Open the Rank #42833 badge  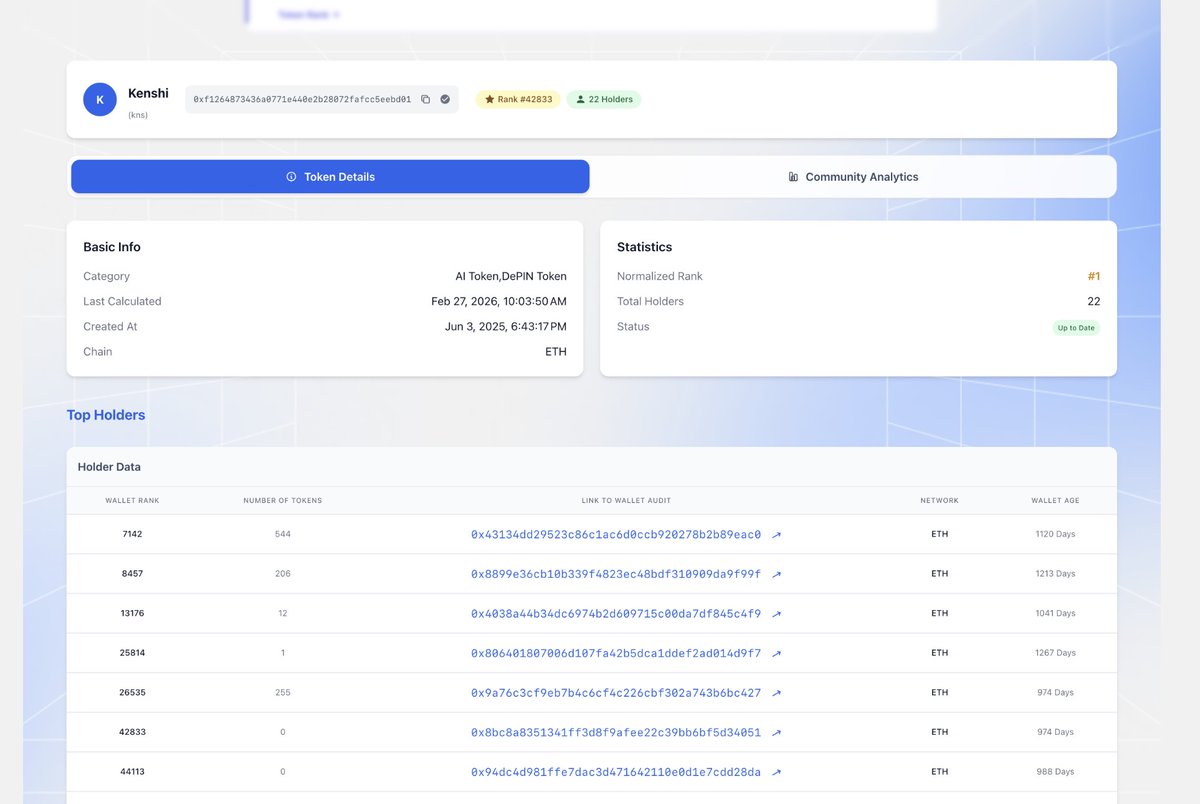point(517,99)
